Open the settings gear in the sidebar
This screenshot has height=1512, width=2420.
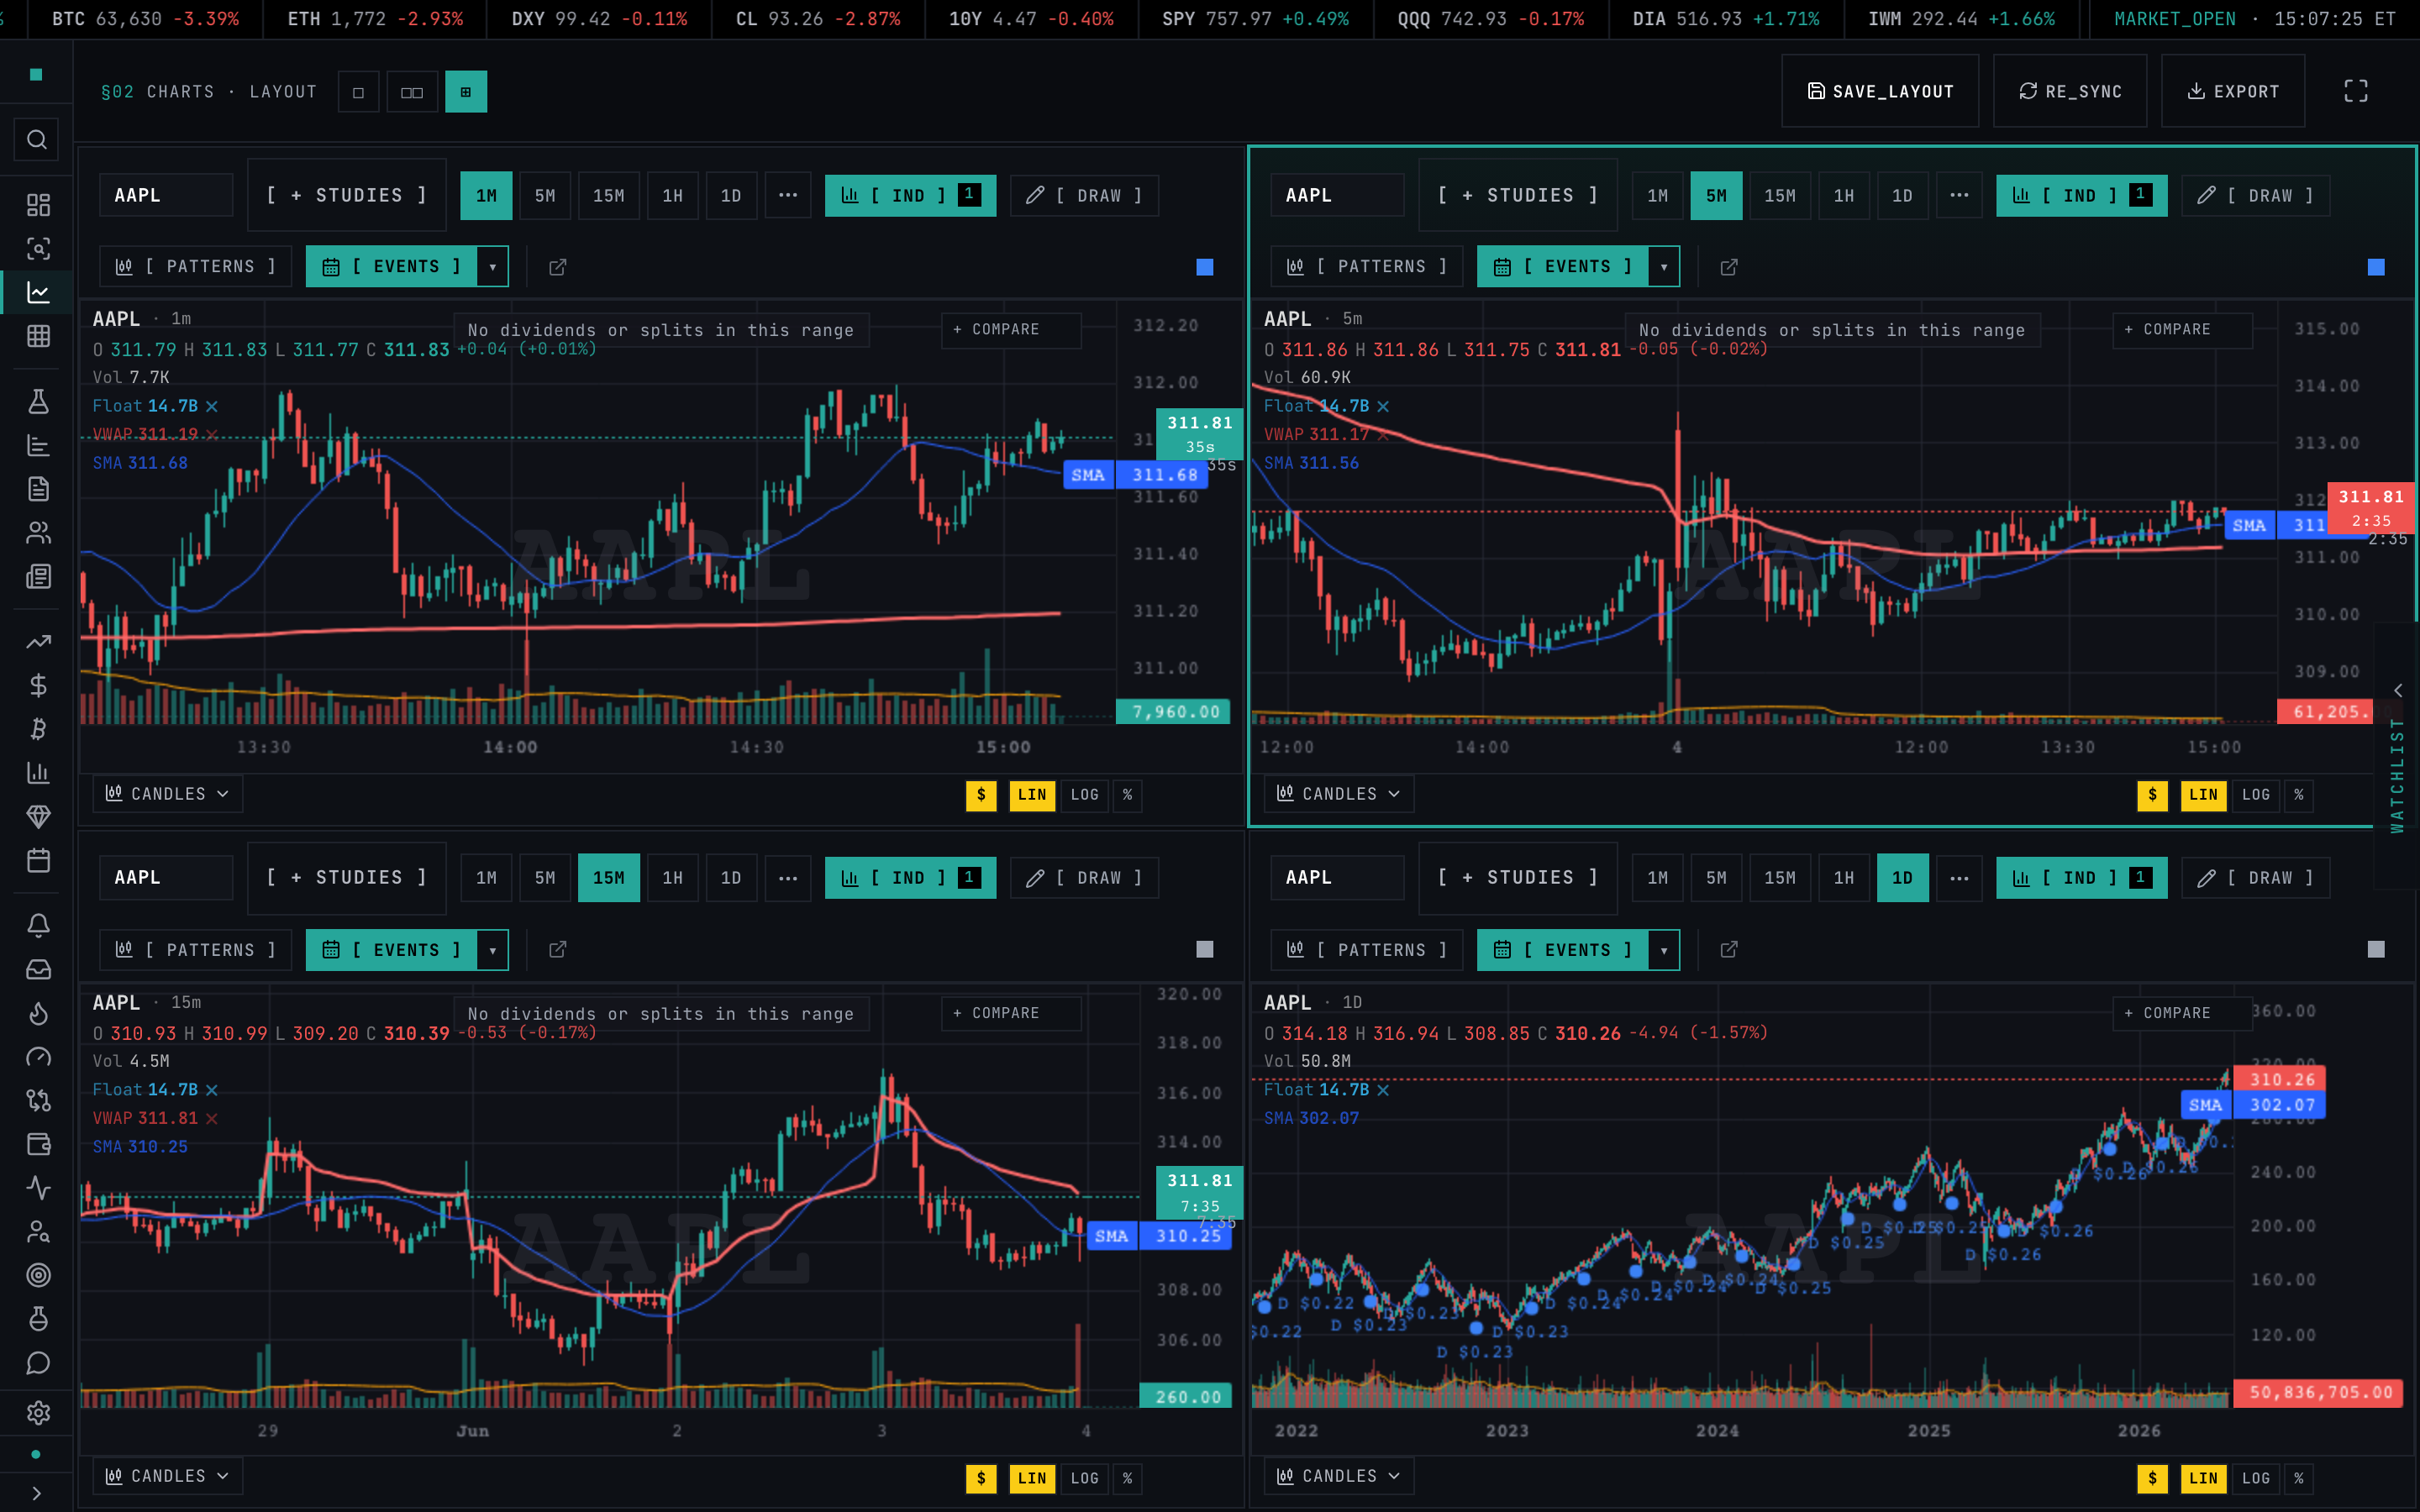pyautogui.click(x=38, y=1413)
